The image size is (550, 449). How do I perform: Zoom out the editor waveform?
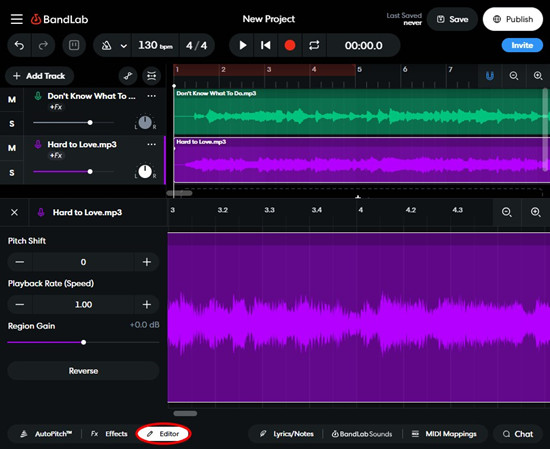[507, 212]
